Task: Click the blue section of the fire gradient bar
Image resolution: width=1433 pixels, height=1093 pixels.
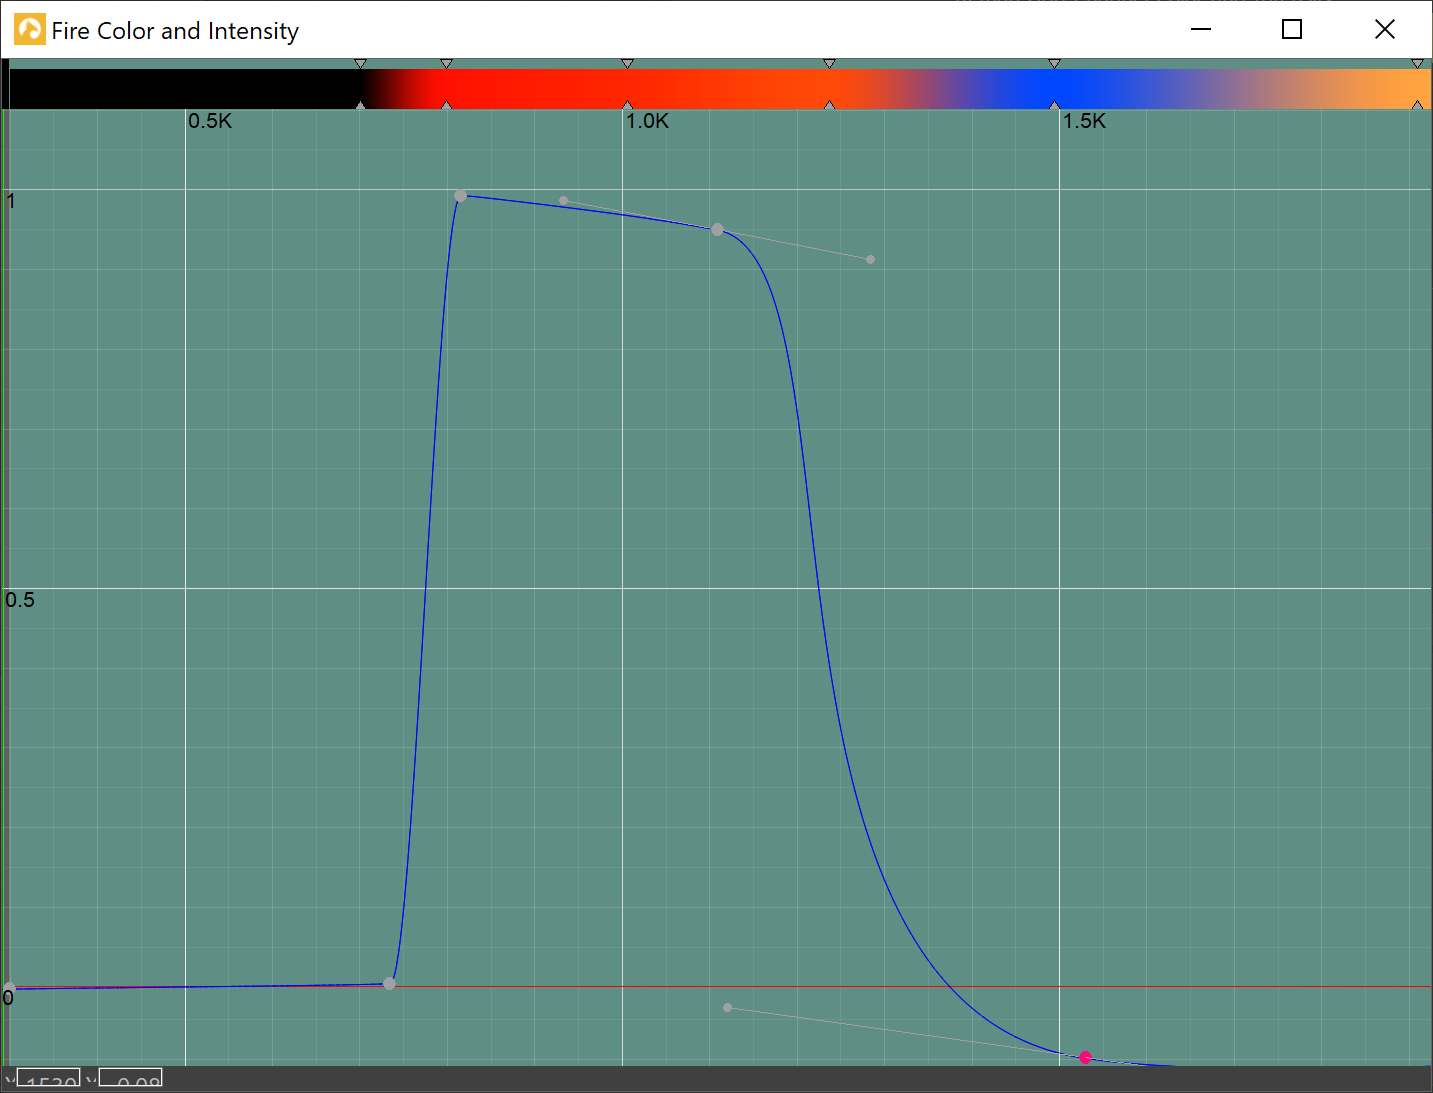Action: pos(1040,88)
